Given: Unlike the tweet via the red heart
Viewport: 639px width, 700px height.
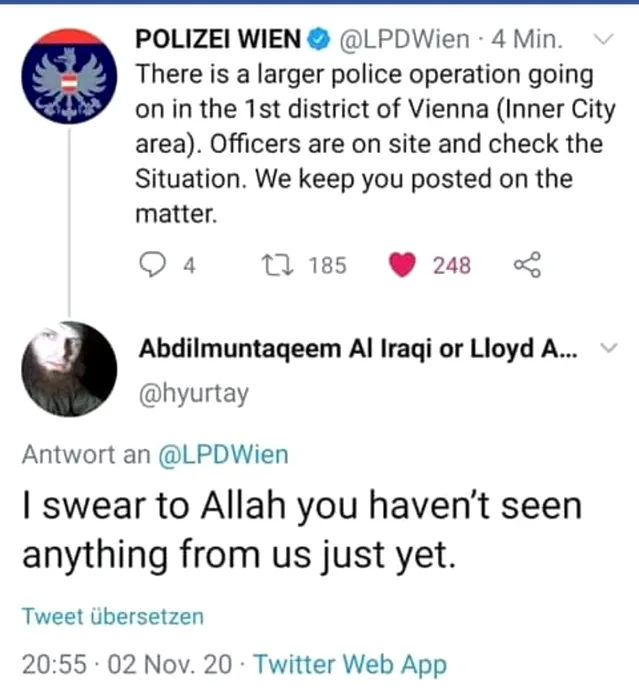Looking at the screenshot, I should click(x=402, y=265).
